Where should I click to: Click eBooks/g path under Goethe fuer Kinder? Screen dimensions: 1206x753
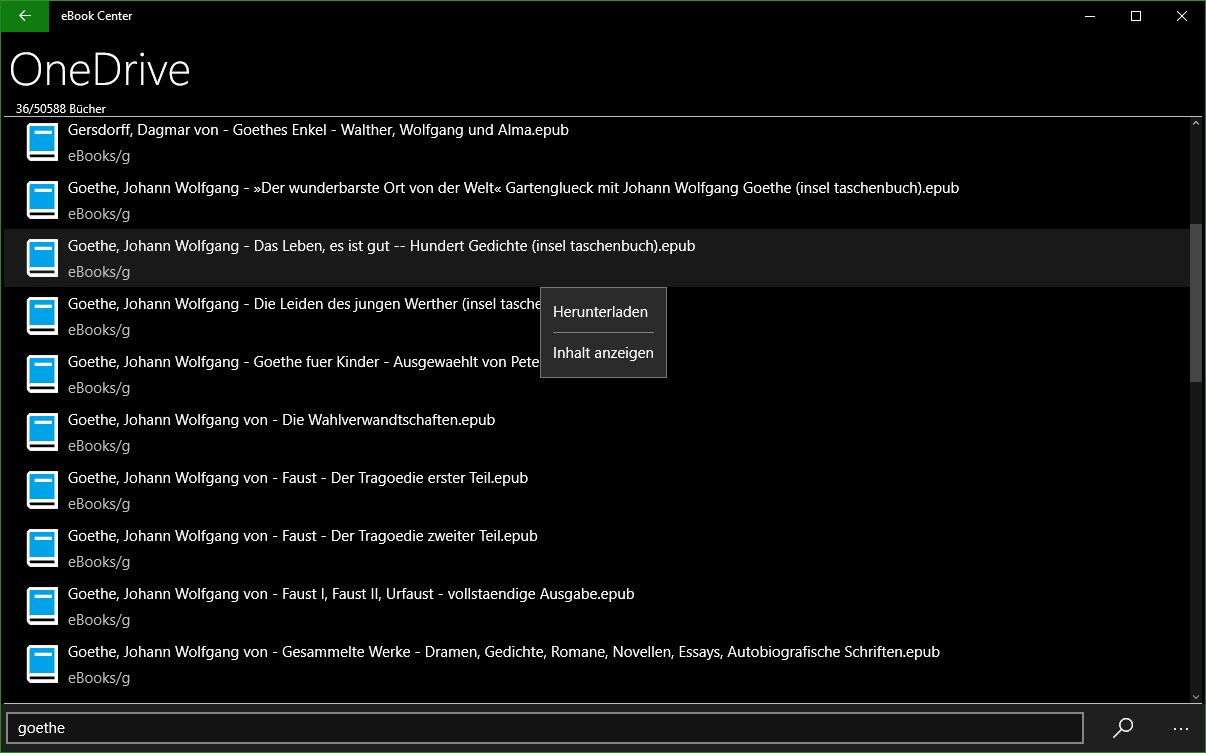99,388
